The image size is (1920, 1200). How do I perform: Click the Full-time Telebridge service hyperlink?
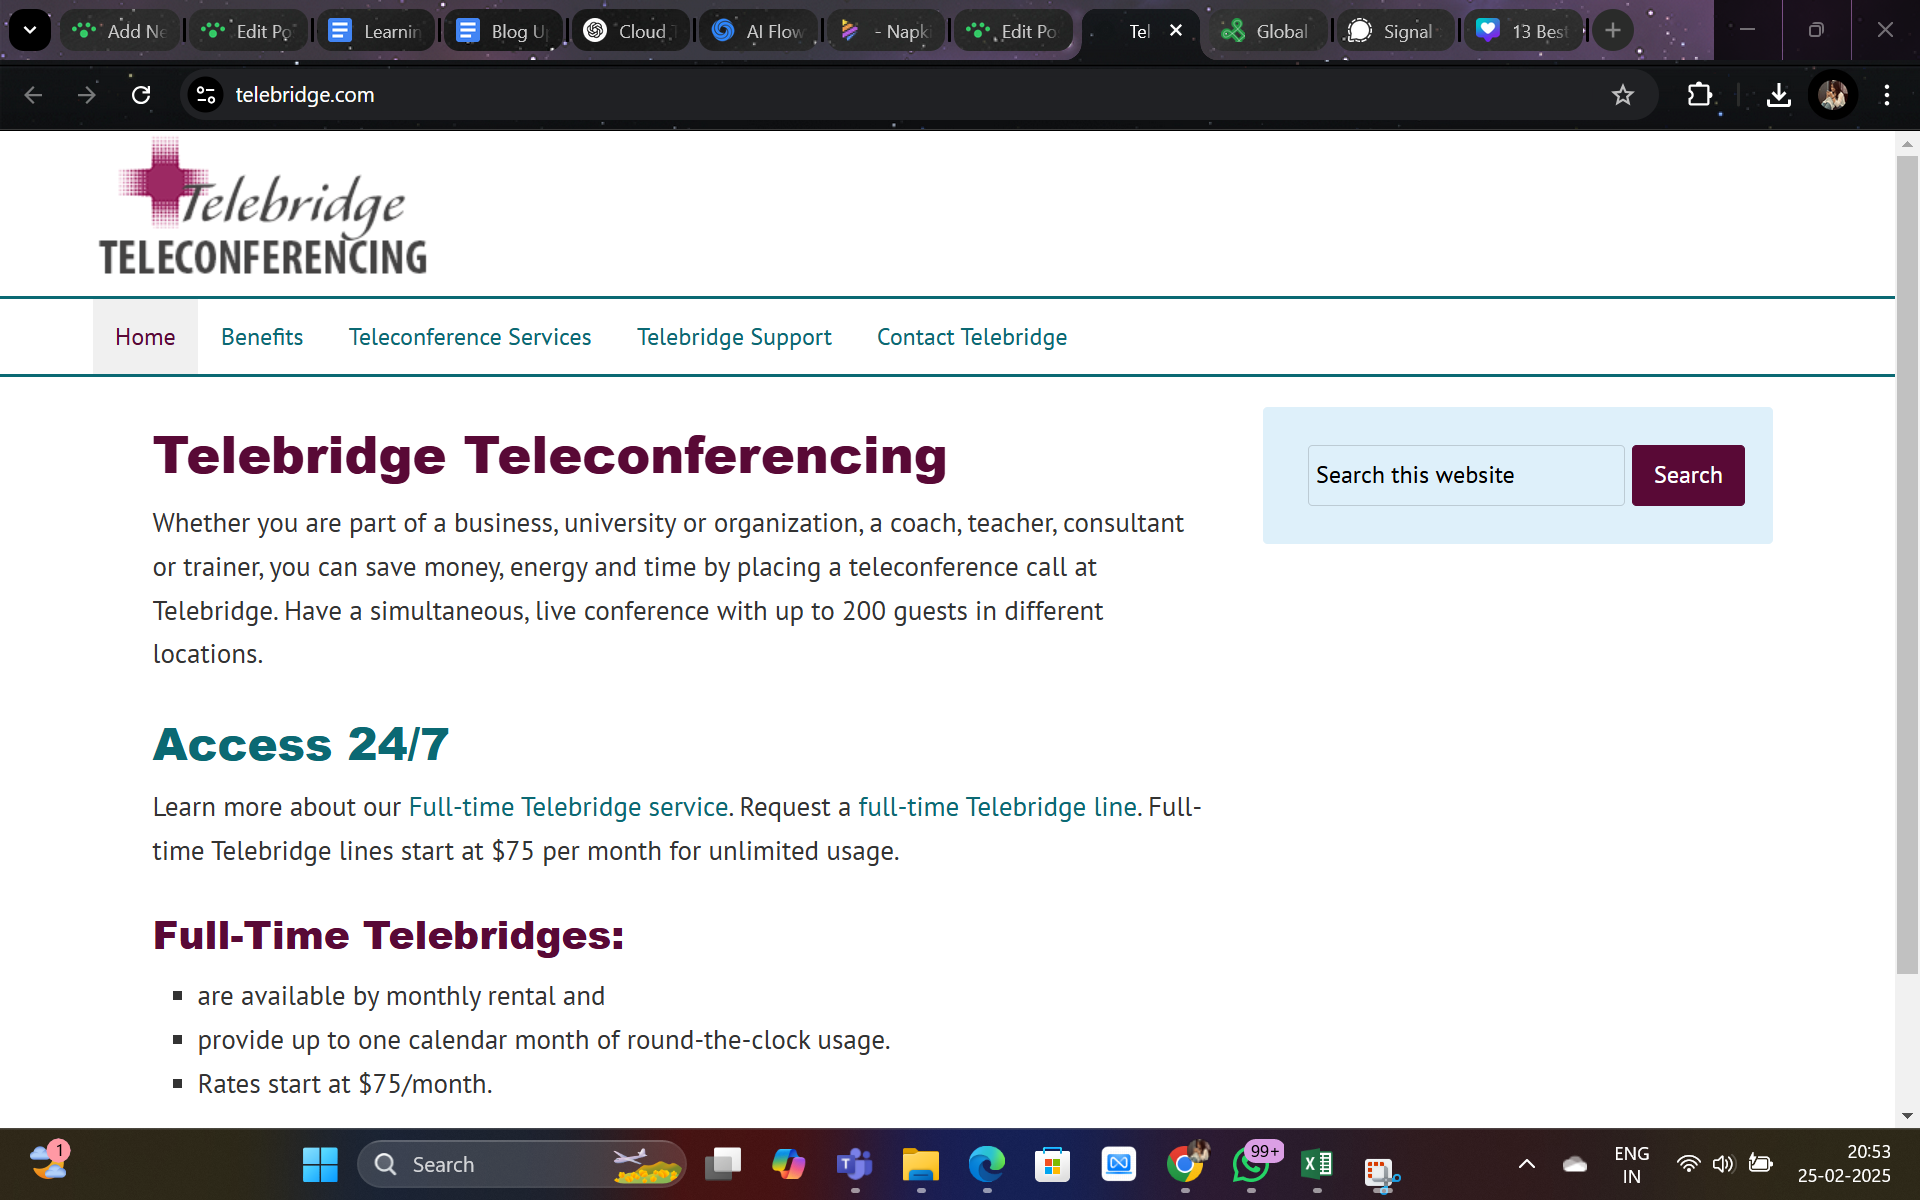click(567, 806)
